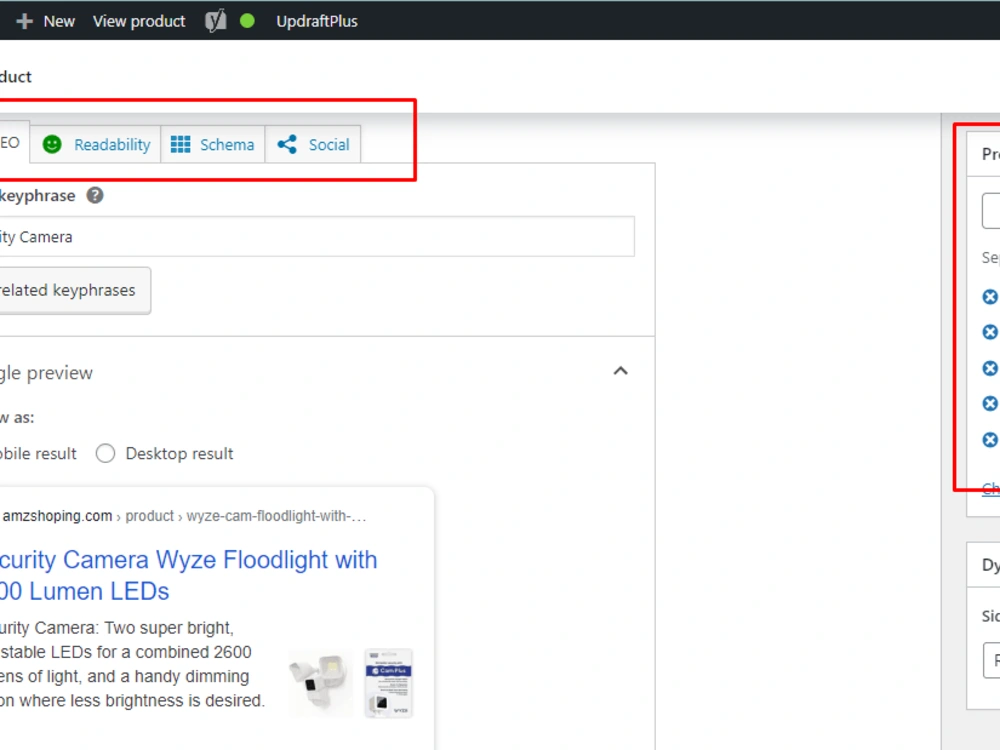This screenshot has width=1000, height=750.
Task: Click the Schema grid icon
Action: coord(180,145)
